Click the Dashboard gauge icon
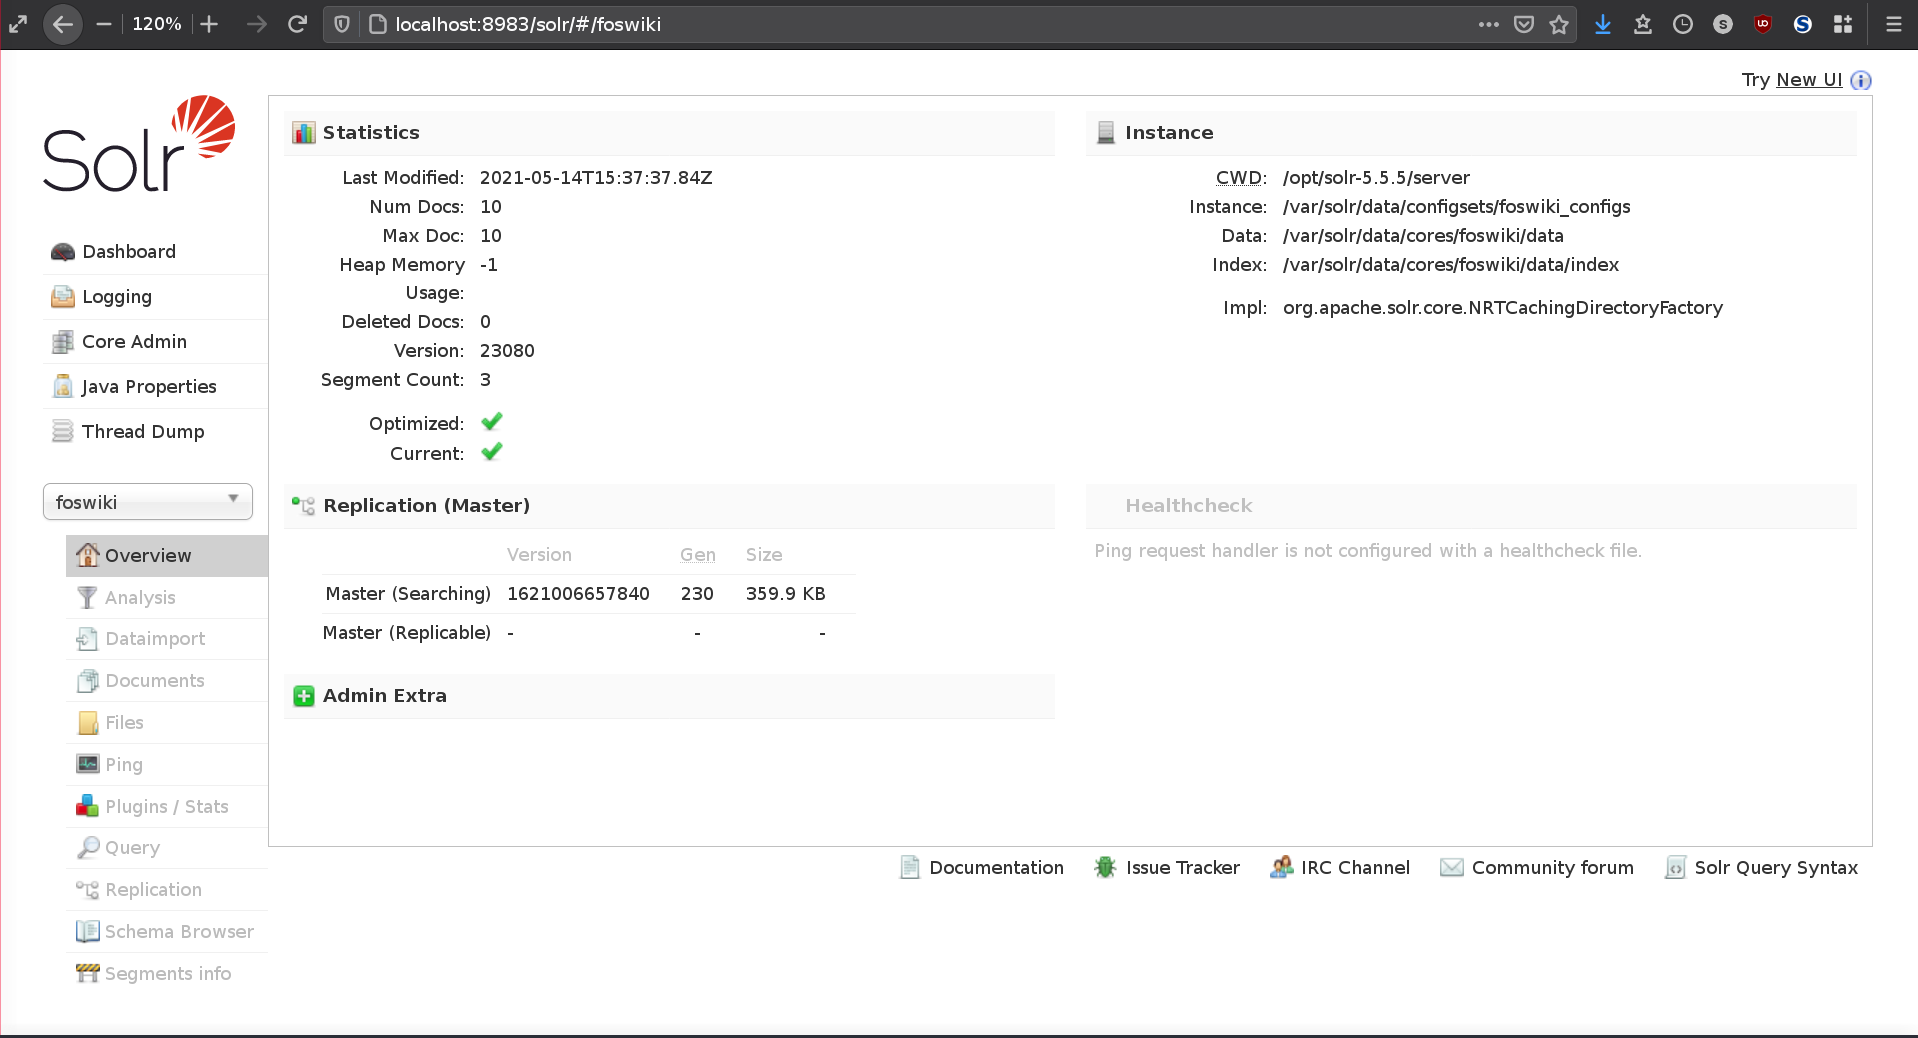 (x=63, y=252)
